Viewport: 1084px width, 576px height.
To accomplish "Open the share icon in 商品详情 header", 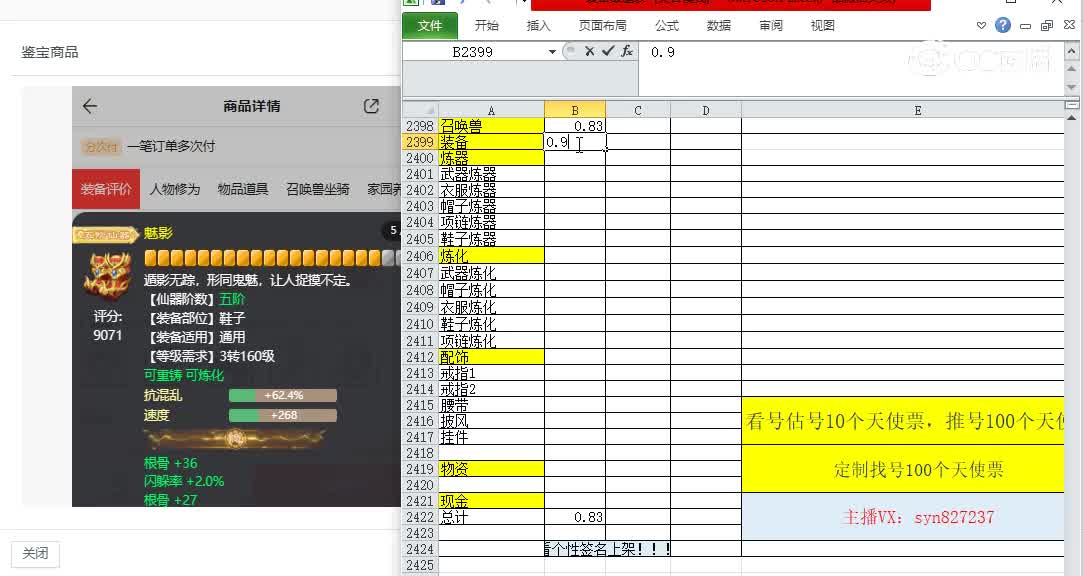I will [x=371, y=106].
